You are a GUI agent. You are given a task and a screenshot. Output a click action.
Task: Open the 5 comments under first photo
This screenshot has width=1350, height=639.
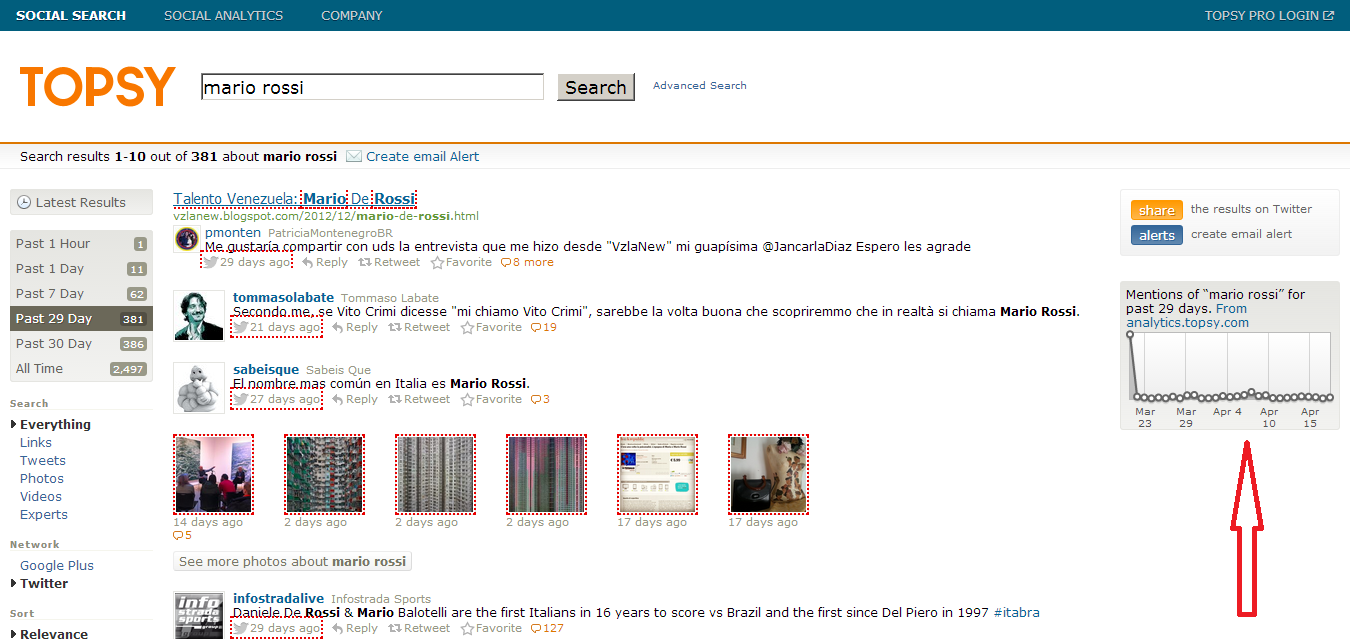(x=182, y=536)
